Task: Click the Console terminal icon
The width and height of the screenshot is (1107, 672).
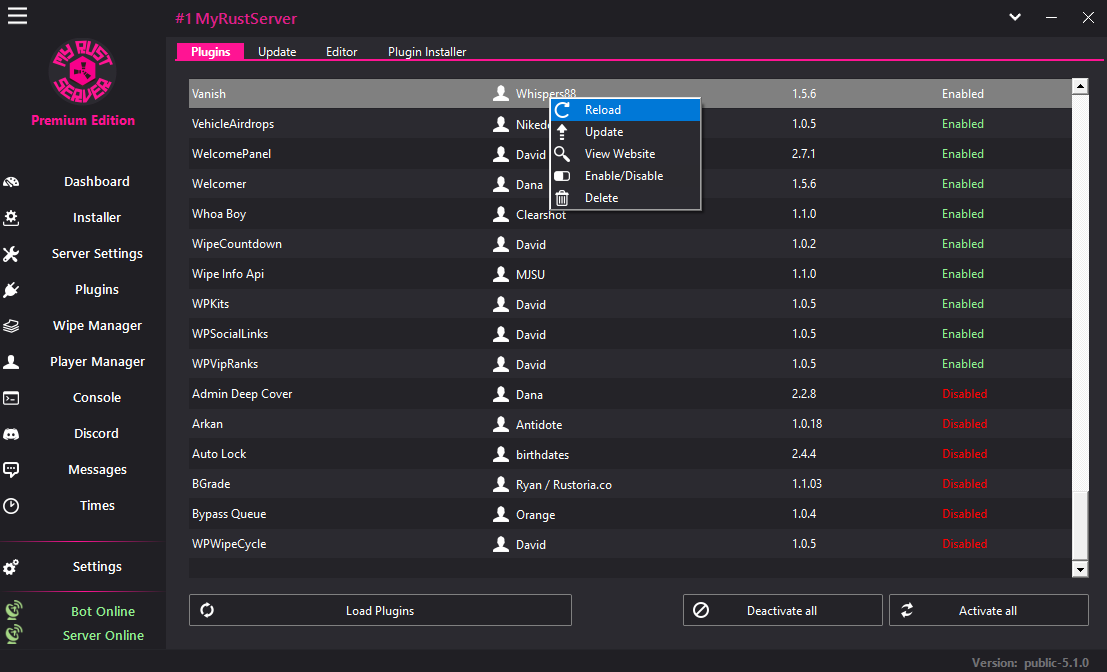Action: pos(11,398)
